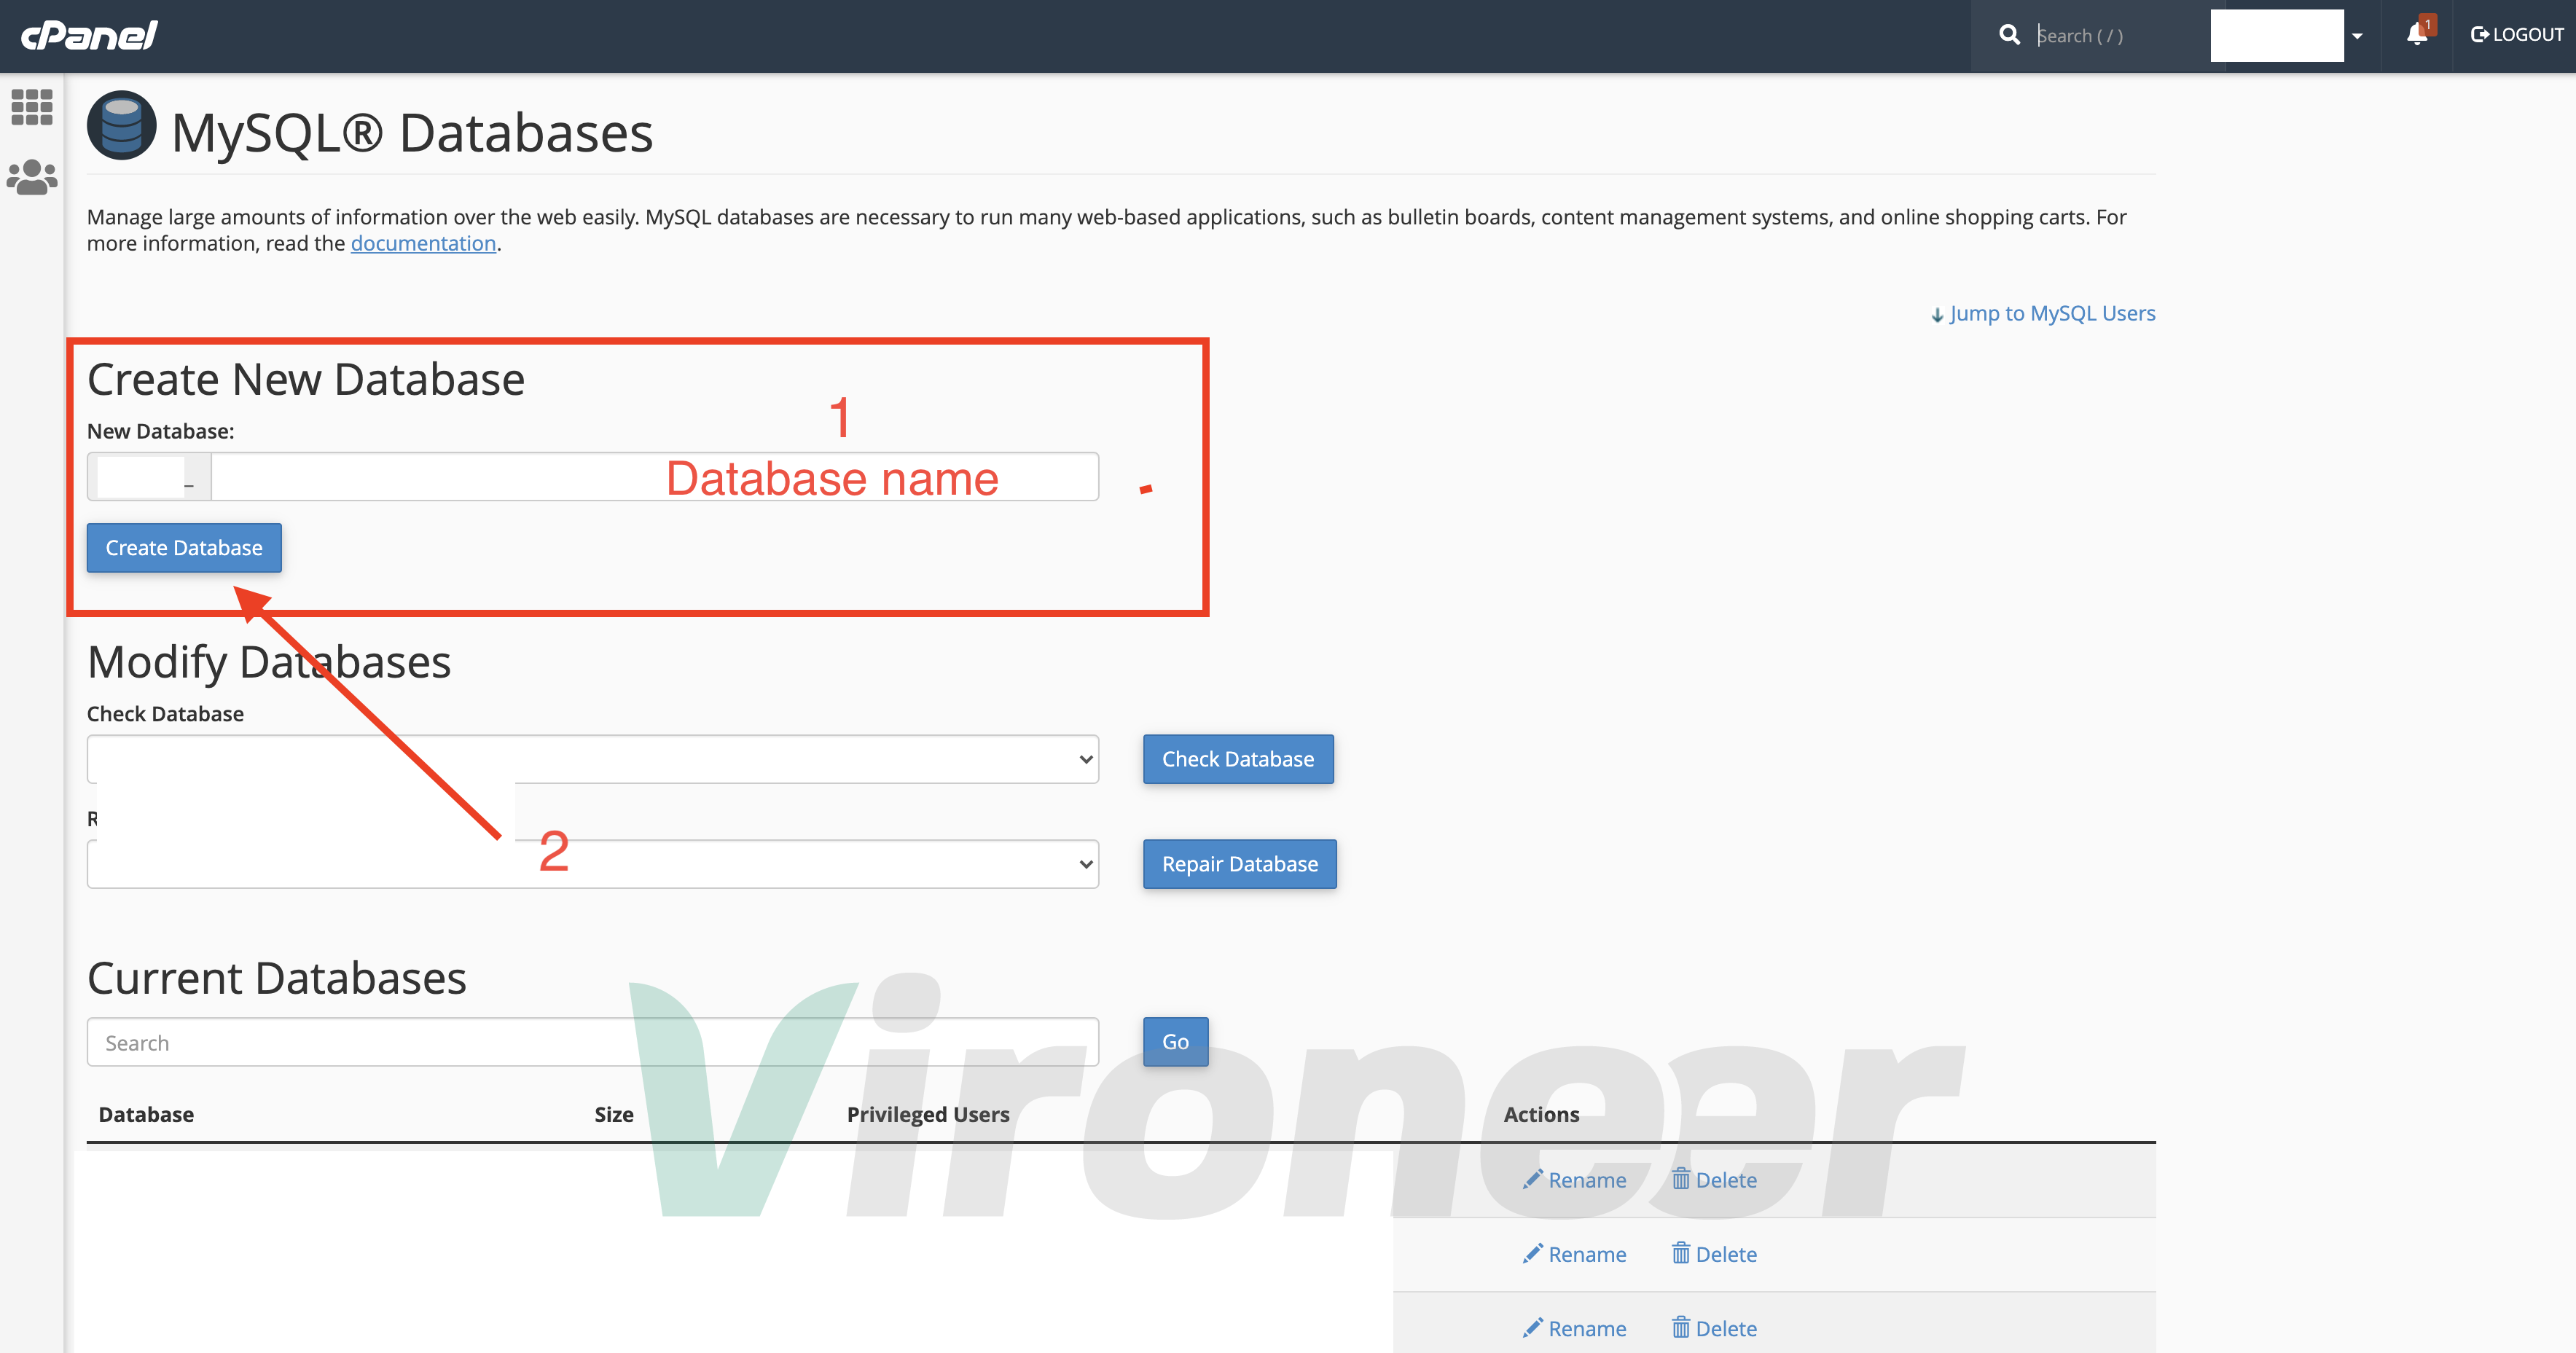Click the notifications bell icon
Screen dimensions: 2576x1353
click(x=2417, y=35)
